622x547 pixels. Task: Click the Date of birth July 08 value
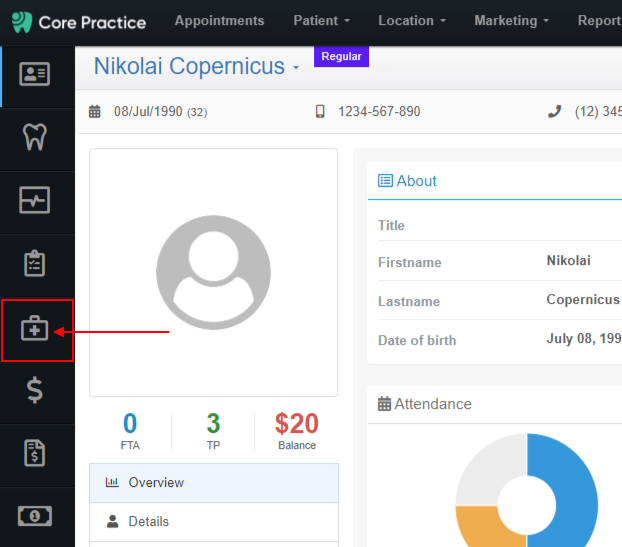click(x=584, y=338)
